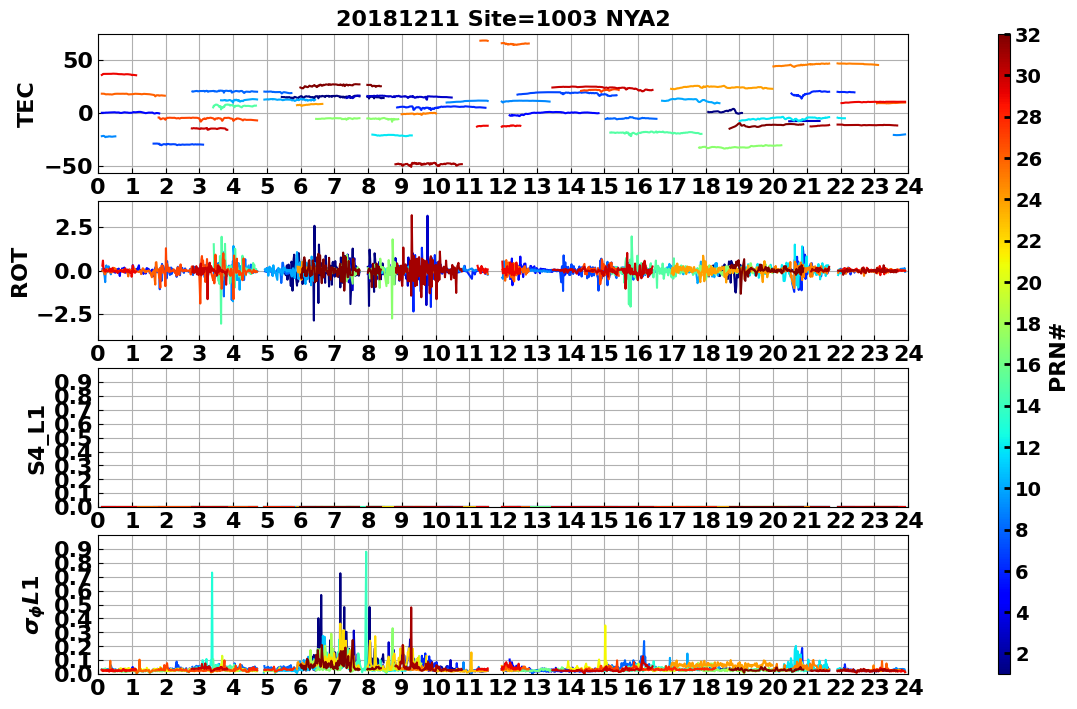The image size is (1077, 709).
Task: Click the colorbar tick label 16
Action: [1028, 365]
